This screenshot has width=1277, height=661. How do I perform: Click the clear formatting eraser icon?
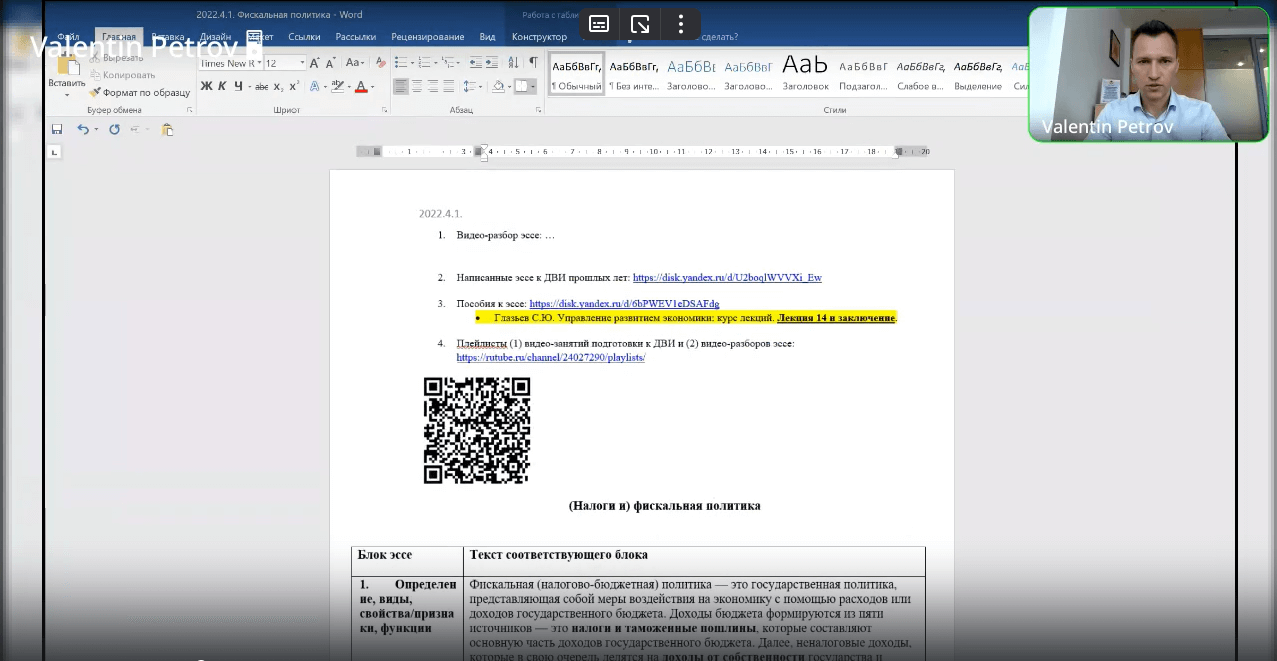click(380, 63)
